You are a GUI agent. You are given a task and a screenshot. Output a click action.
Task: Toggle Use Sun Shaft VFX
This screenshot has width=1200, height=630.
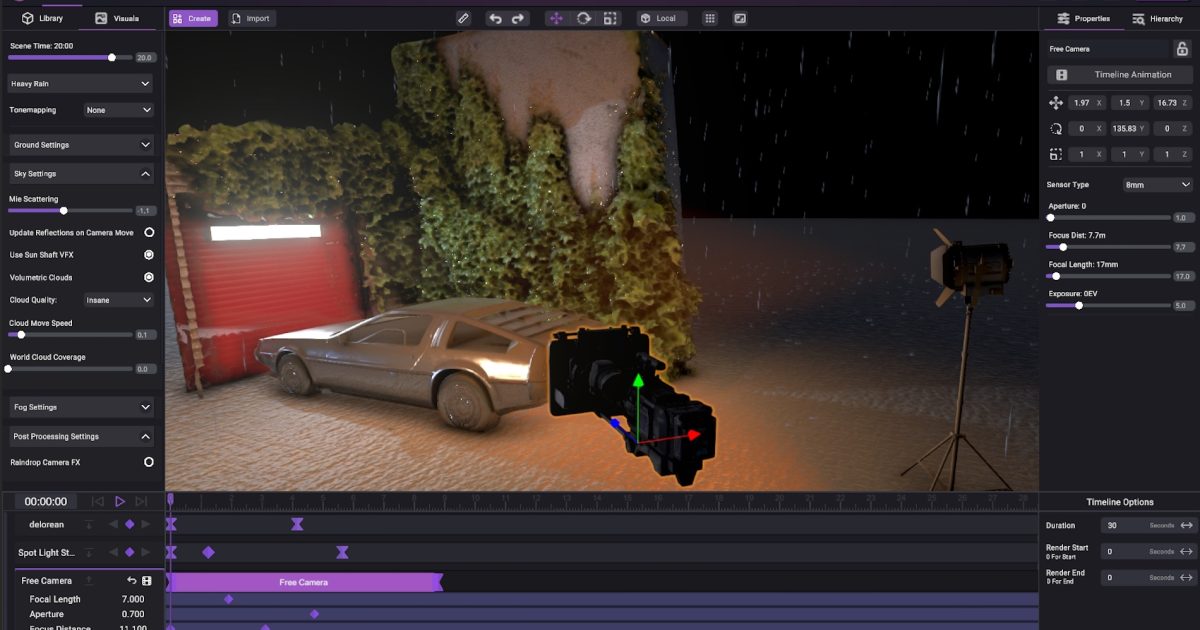pos(148,253)
